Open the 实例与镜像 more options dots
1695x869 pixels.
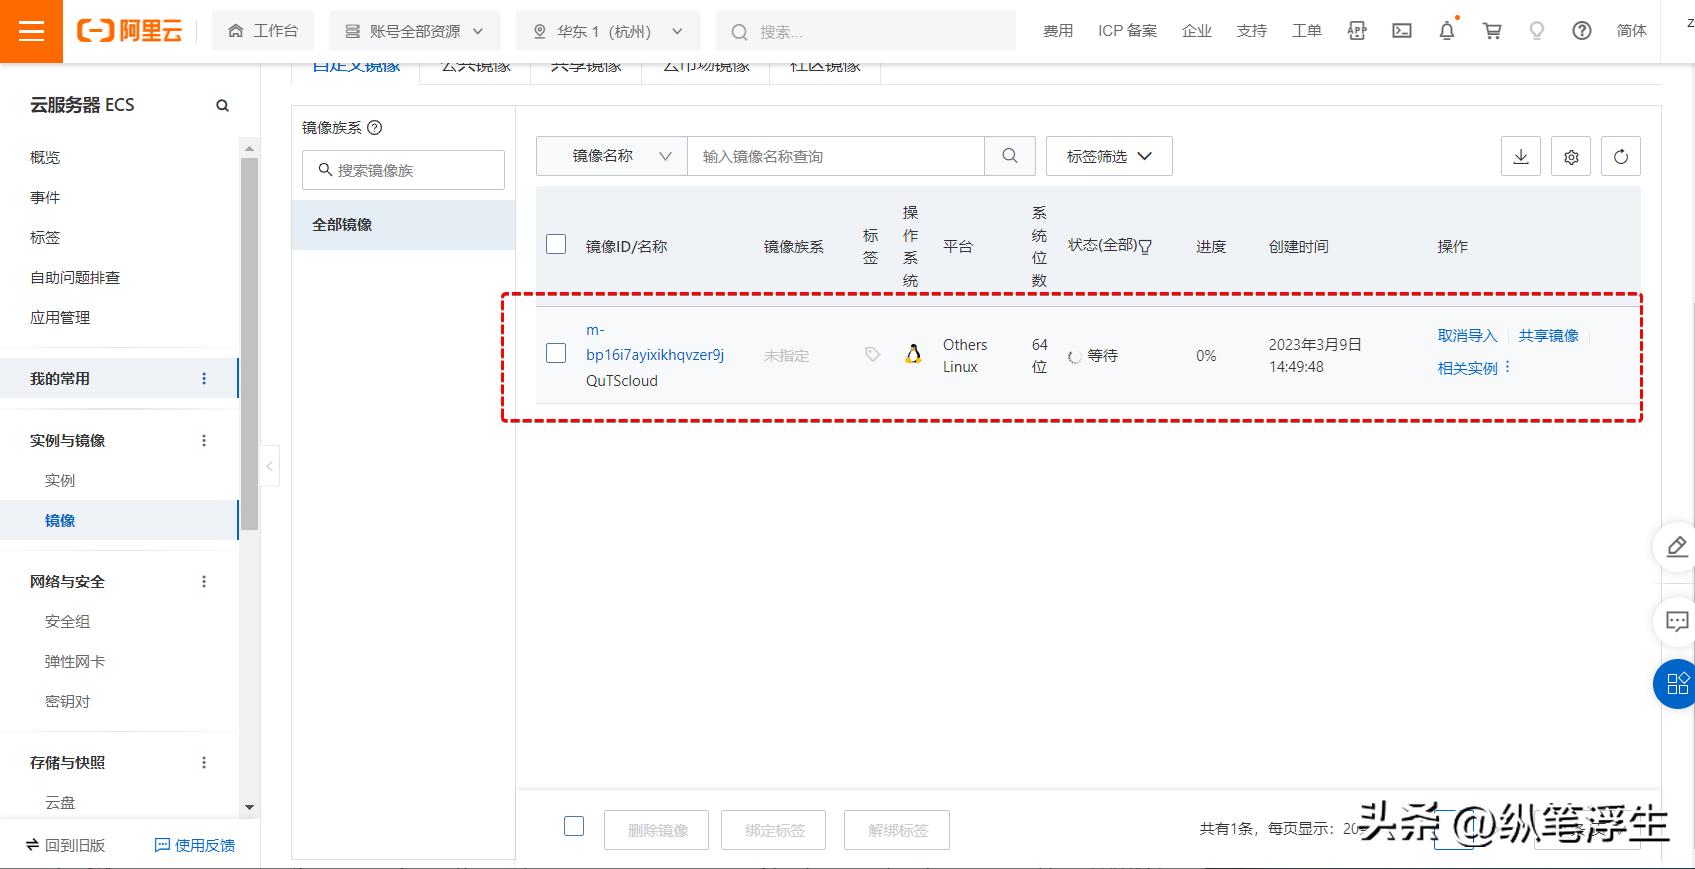tap(204, 440)
